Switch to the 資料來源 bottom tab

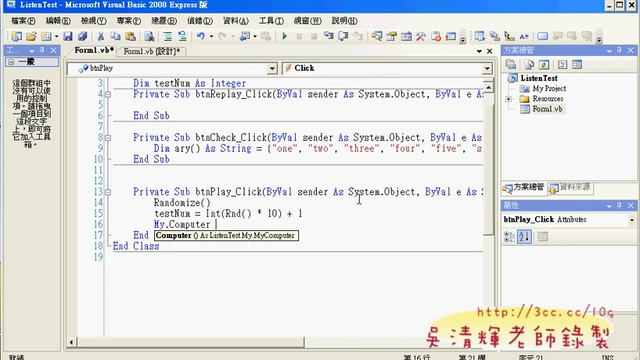(x=570, y=187)
